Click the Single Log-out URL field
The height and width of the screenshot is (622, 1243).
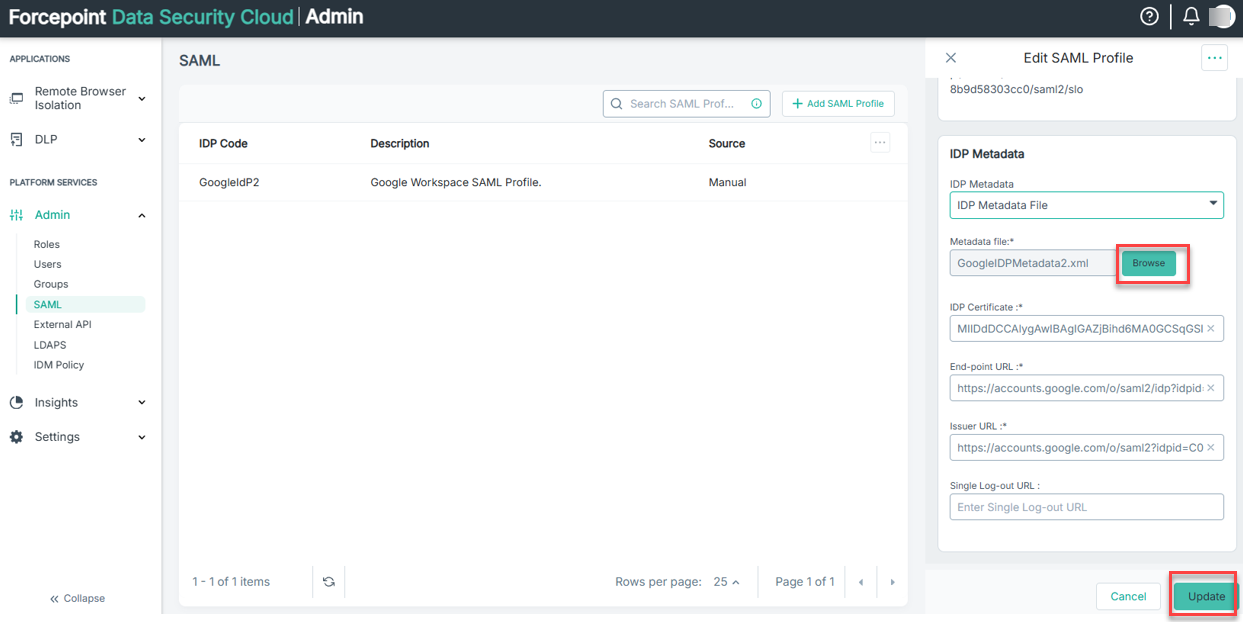click(1086, 507)
